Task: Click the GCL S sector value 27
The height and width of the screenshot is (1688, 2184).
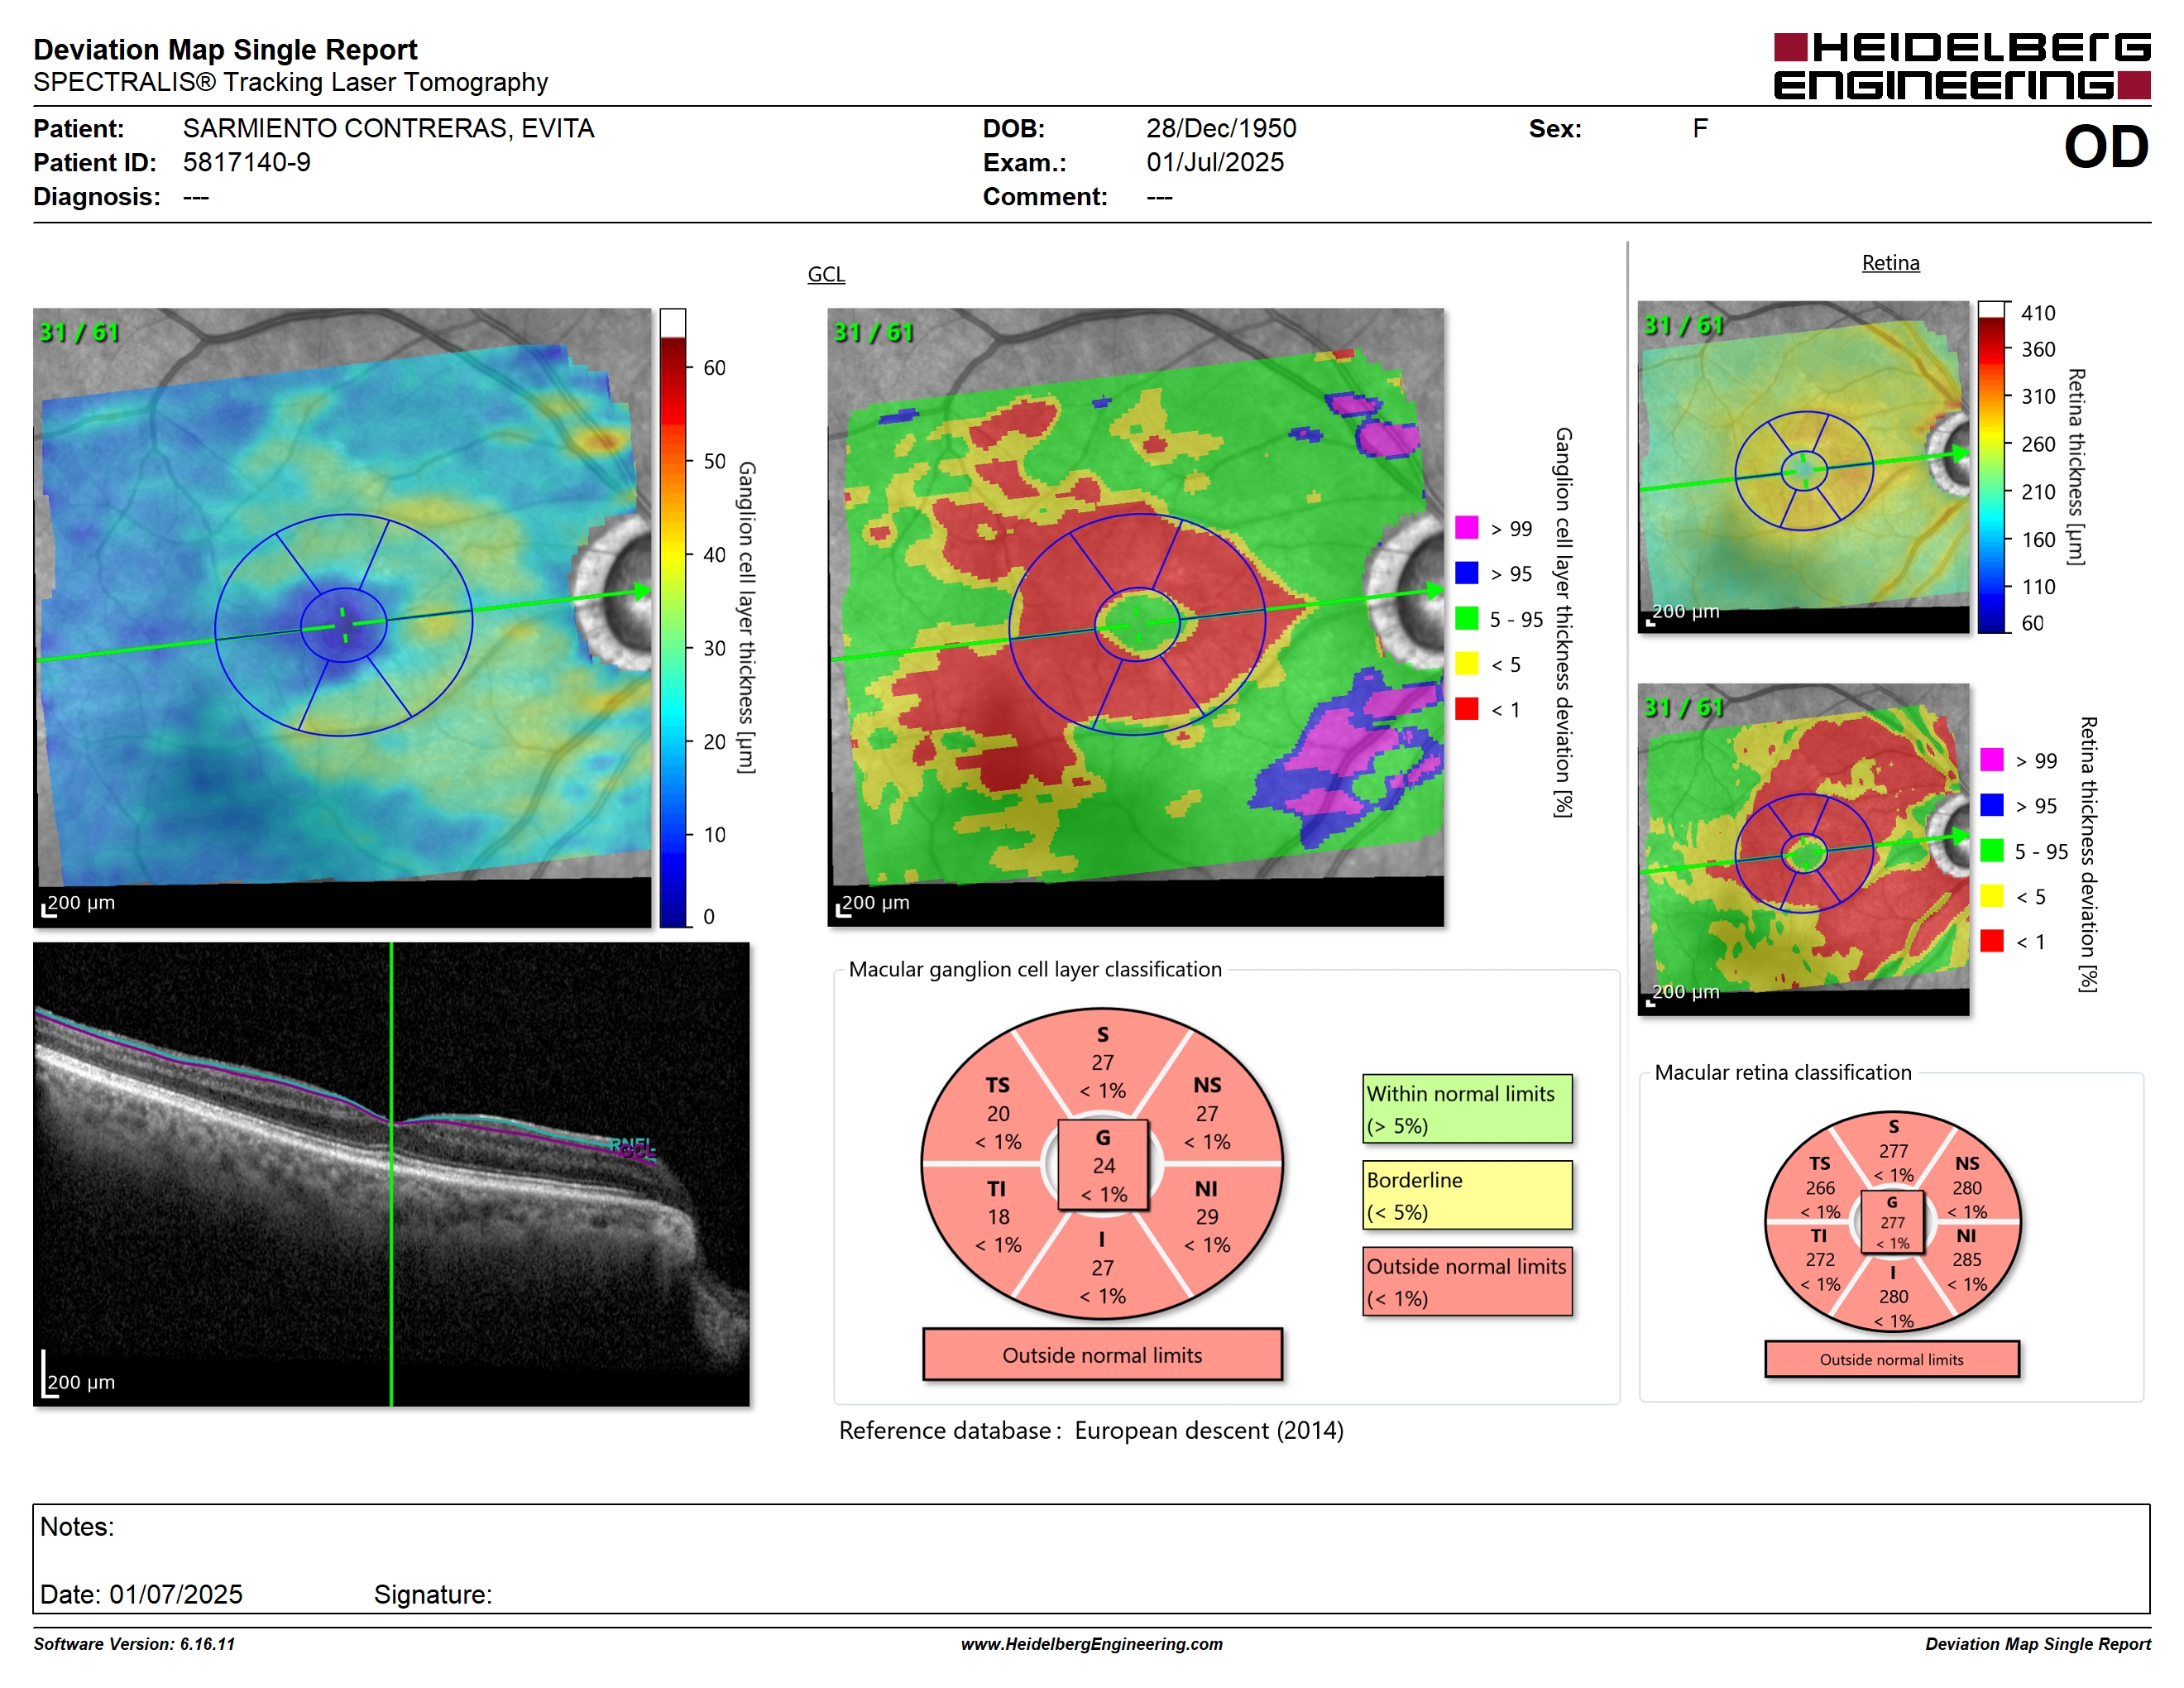Action: point(1102,1062)
